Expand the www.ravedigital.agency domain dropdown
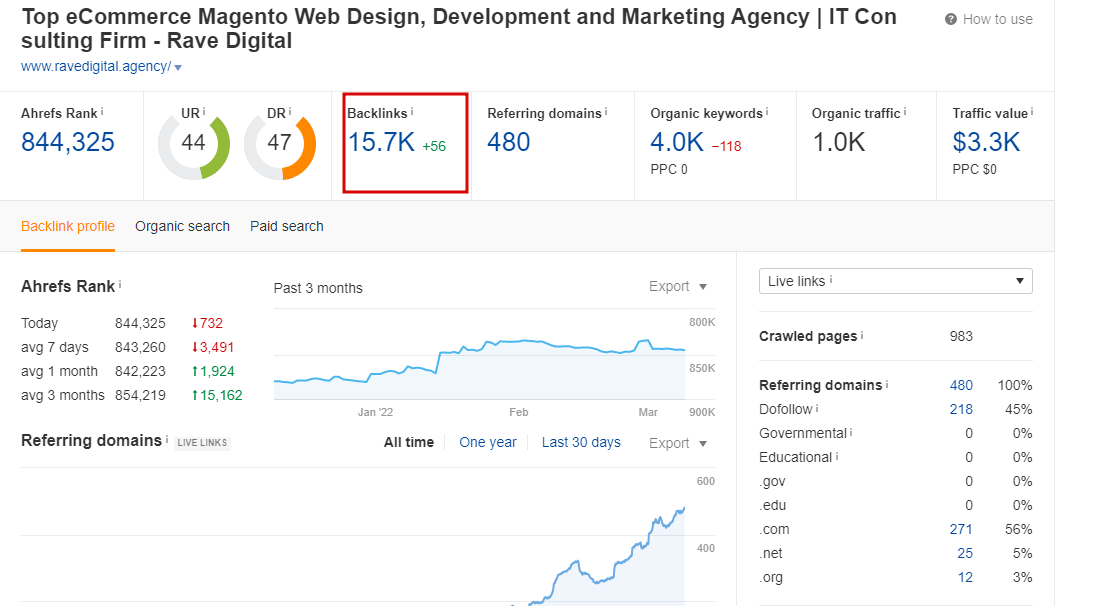The height and width of the screenshot is (606, 1094). [x=178, y=67]
